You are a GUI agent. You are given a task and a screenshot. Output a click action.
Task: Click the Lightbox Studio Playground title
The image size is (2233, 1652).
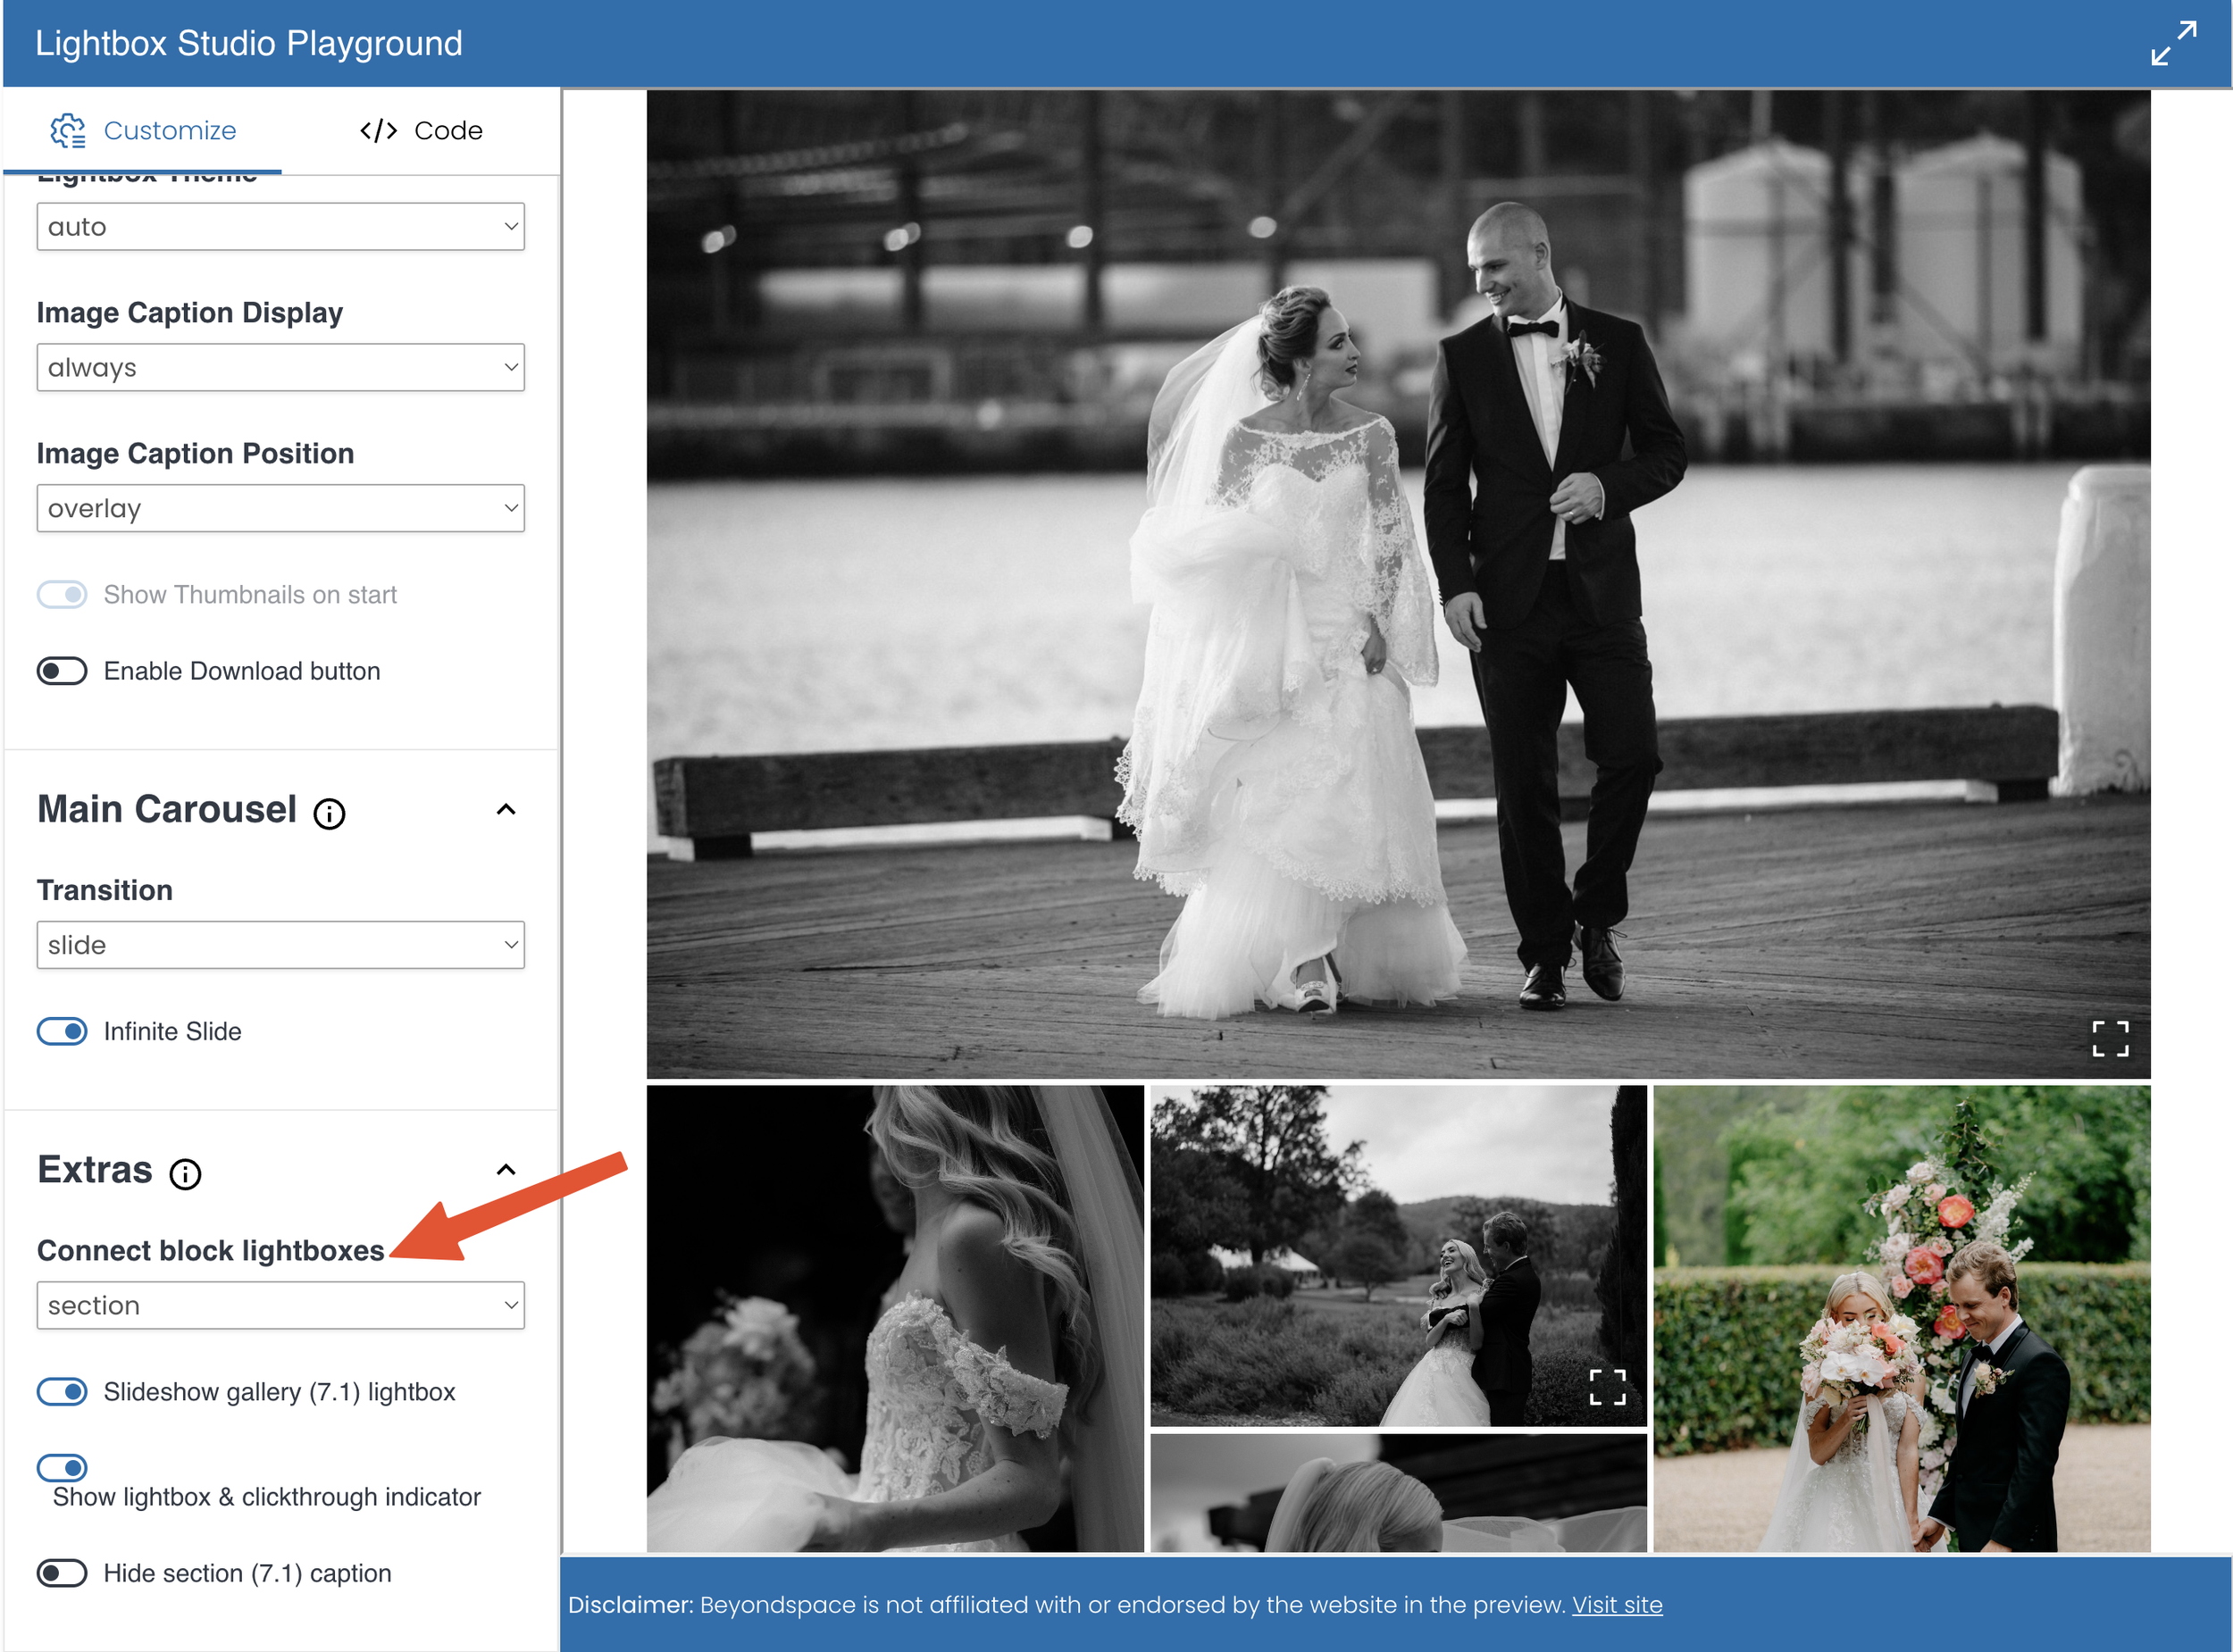pos(249,43)
